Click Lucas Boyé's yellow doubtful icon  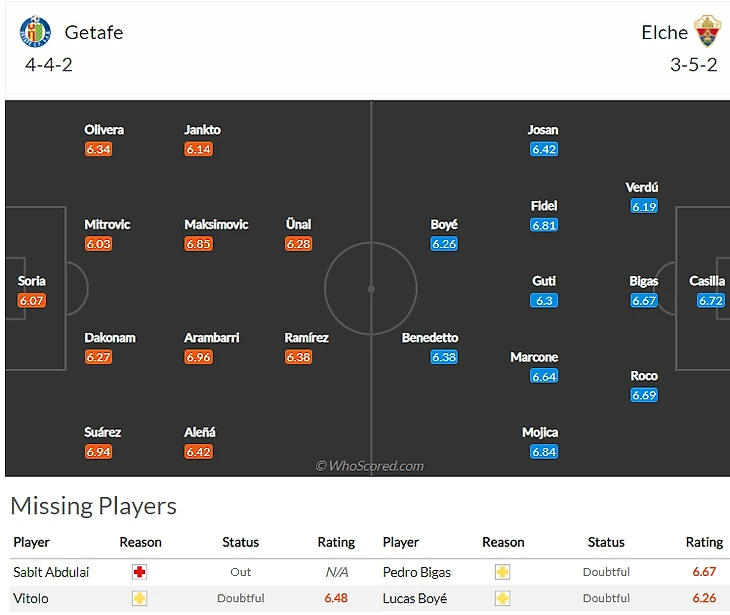pos(503,598)
